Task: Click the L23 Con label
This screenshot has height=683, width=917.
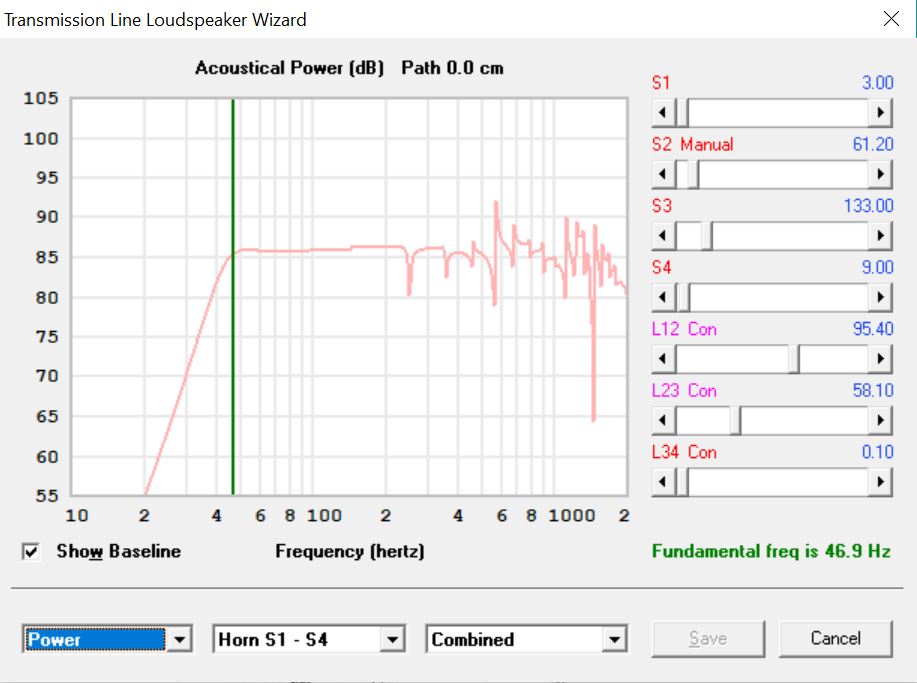Action: (684, 390)
